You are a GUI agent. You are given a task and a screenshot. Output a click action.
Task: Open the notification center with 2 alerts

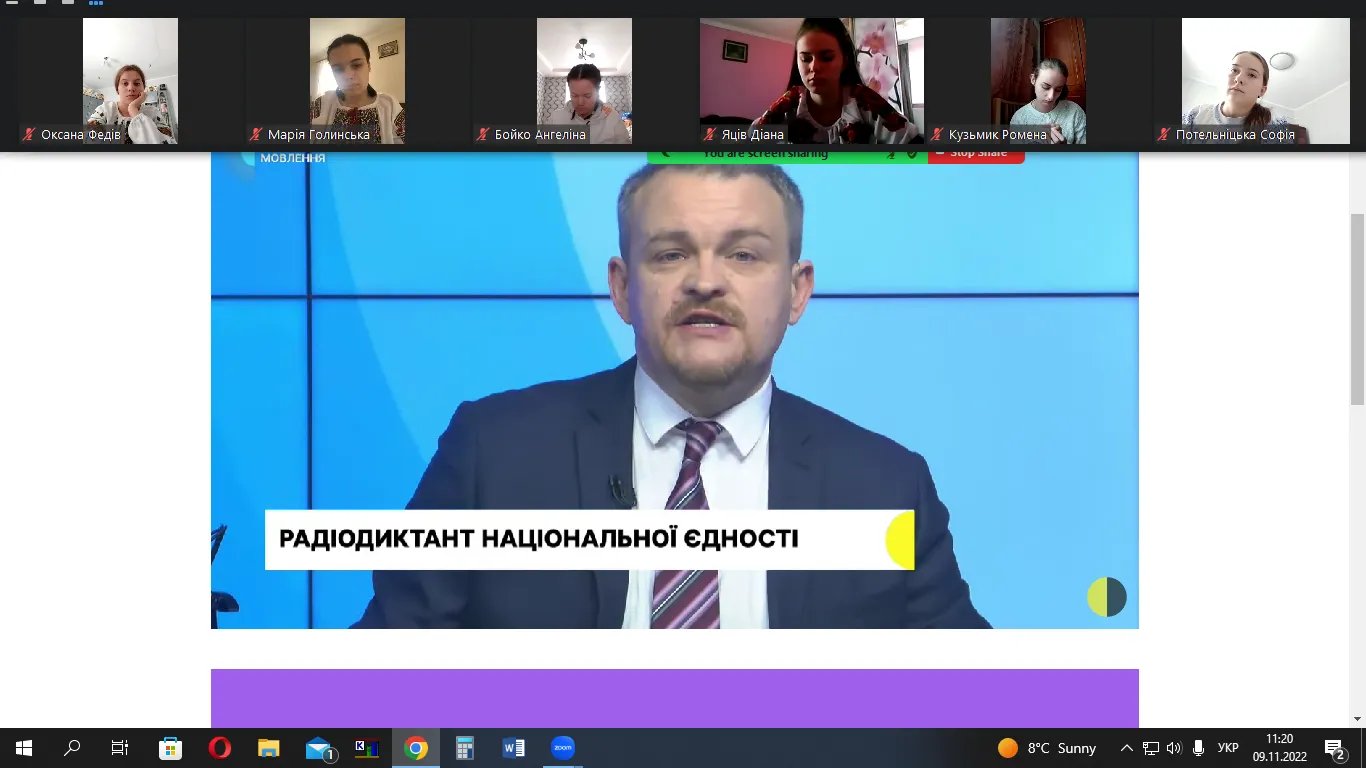[1335, 748]
